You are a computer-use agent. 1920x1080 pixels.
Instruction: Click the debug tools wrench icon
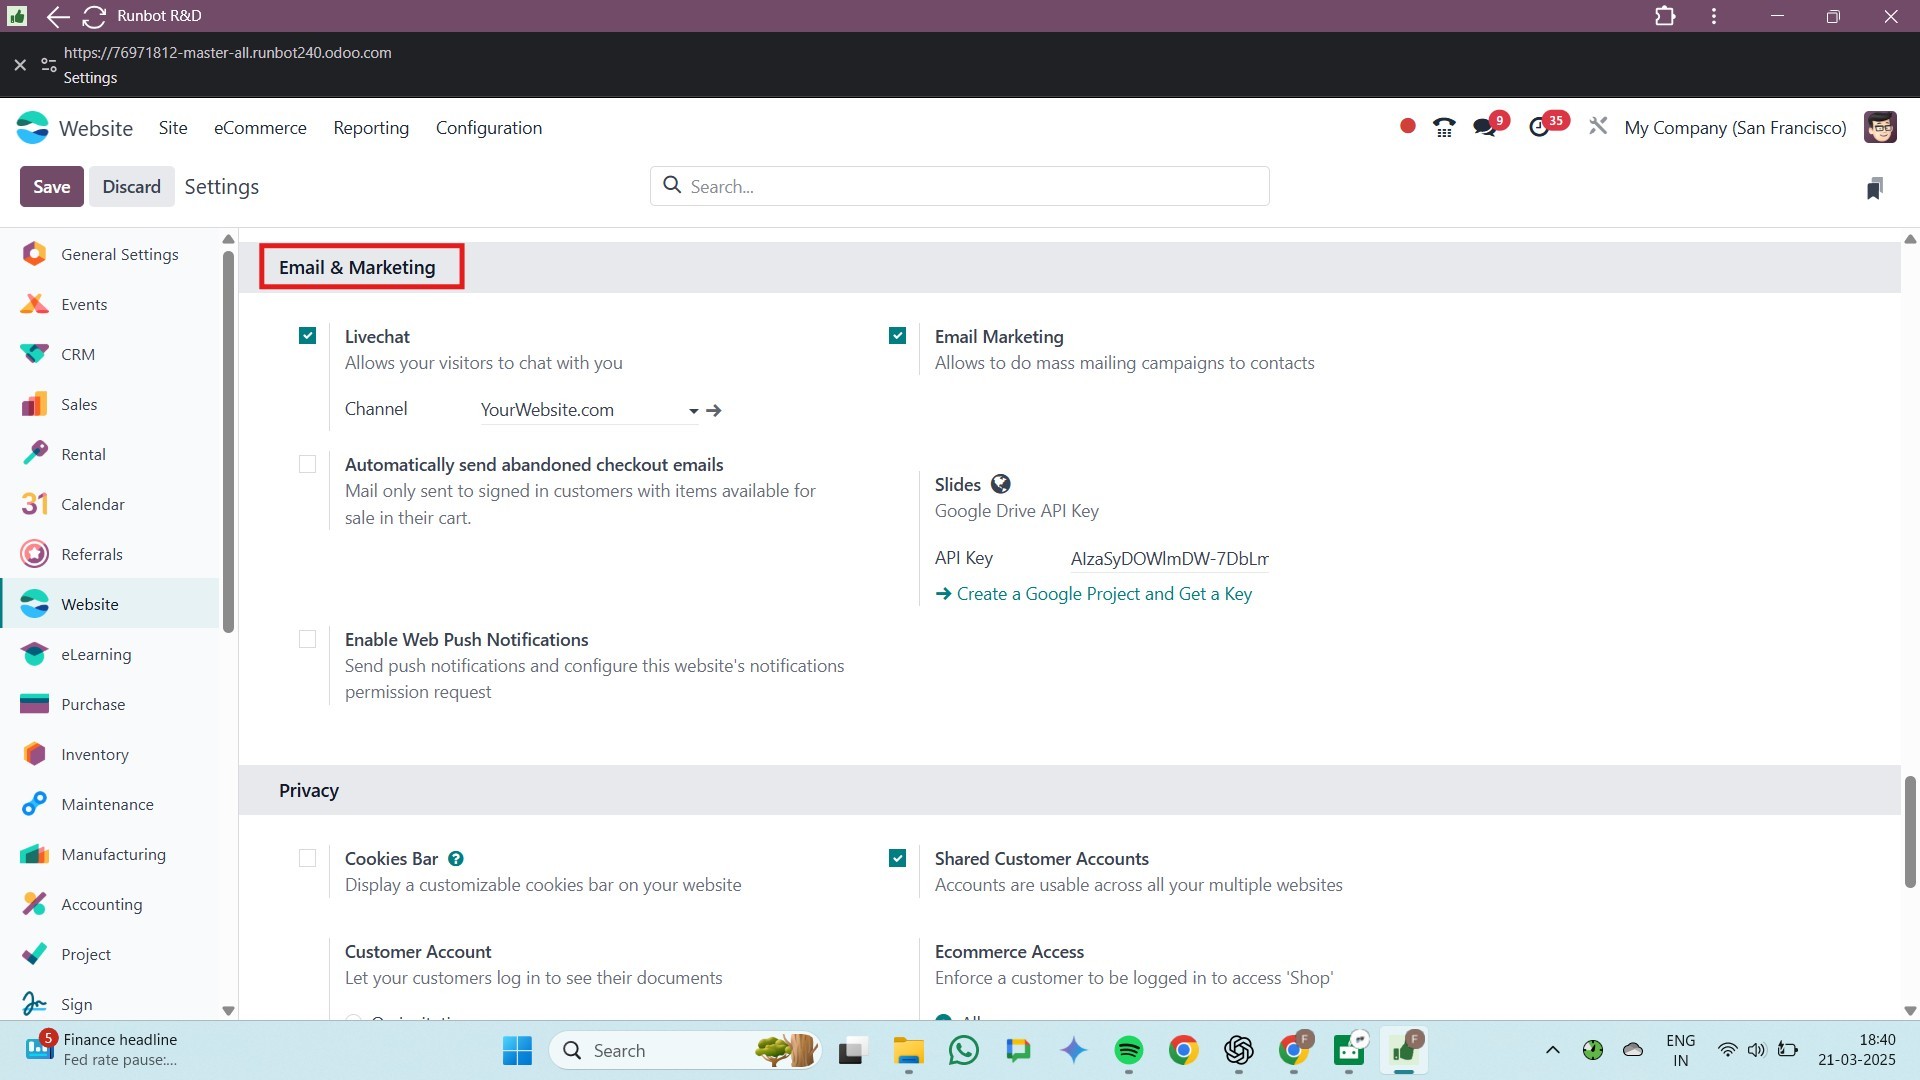coord(1598,127)
